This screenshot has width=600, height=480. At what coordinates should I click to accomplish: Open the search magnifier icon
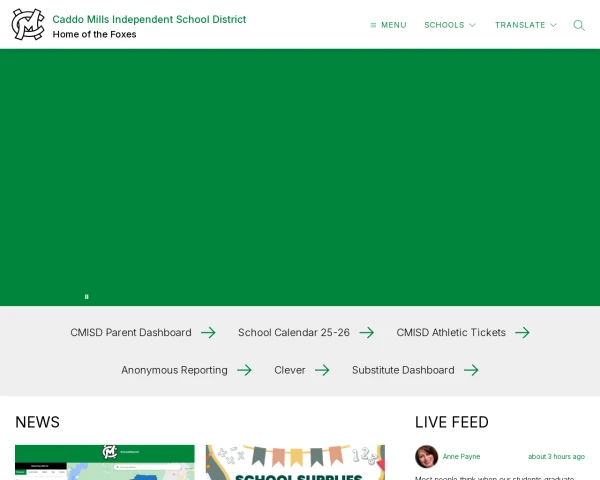pos(579,25)
